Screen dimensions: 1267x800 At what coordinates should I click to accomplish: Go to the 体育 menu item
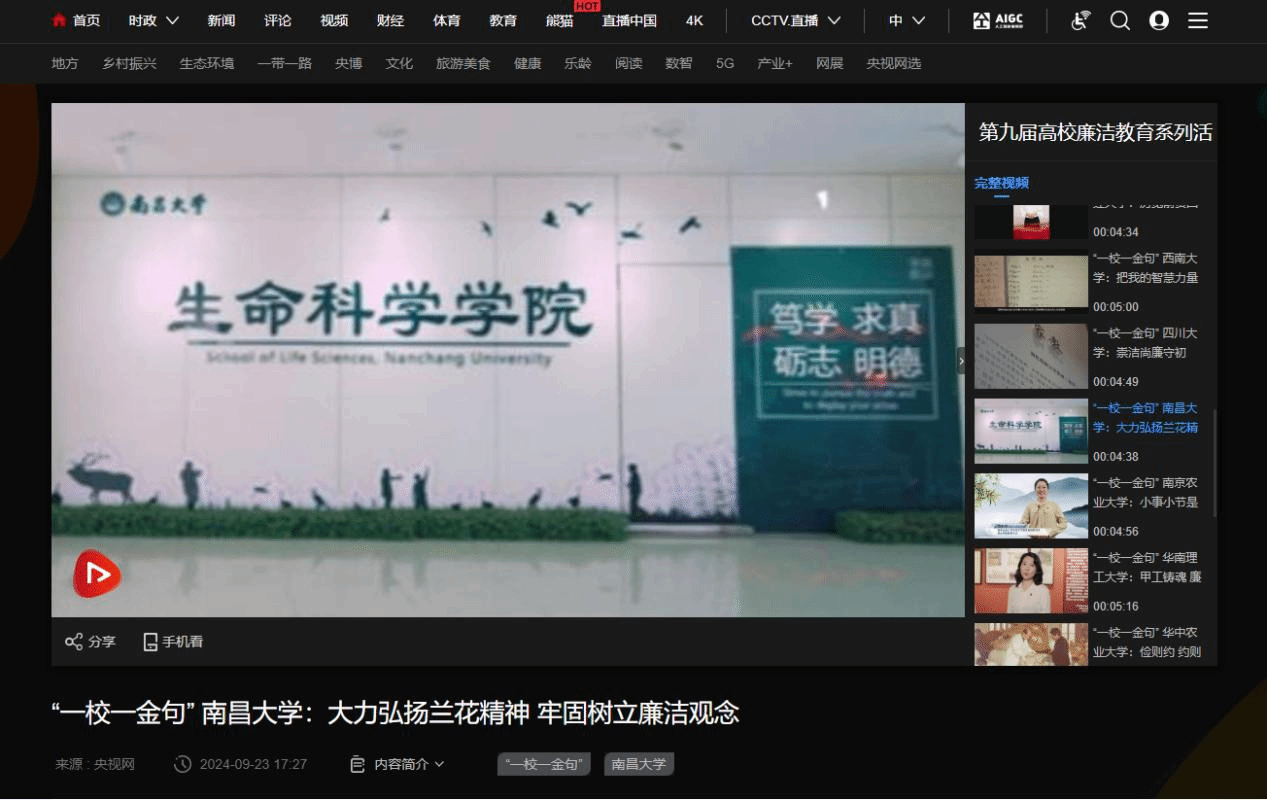pyautogui.click(x=446, y=21)
